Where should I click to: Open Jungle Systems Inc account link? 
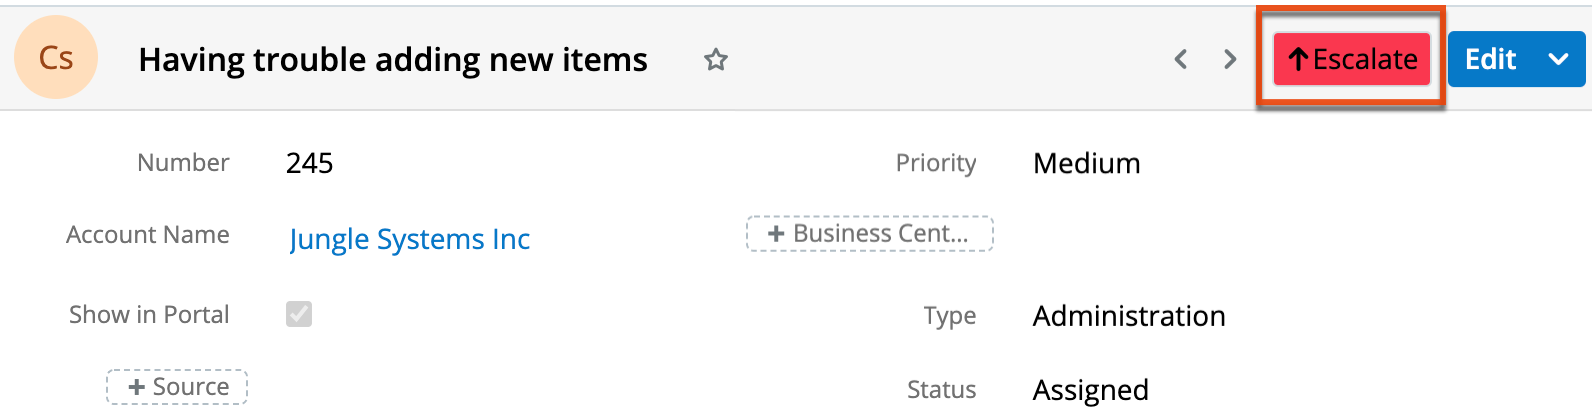pos(409,239)
